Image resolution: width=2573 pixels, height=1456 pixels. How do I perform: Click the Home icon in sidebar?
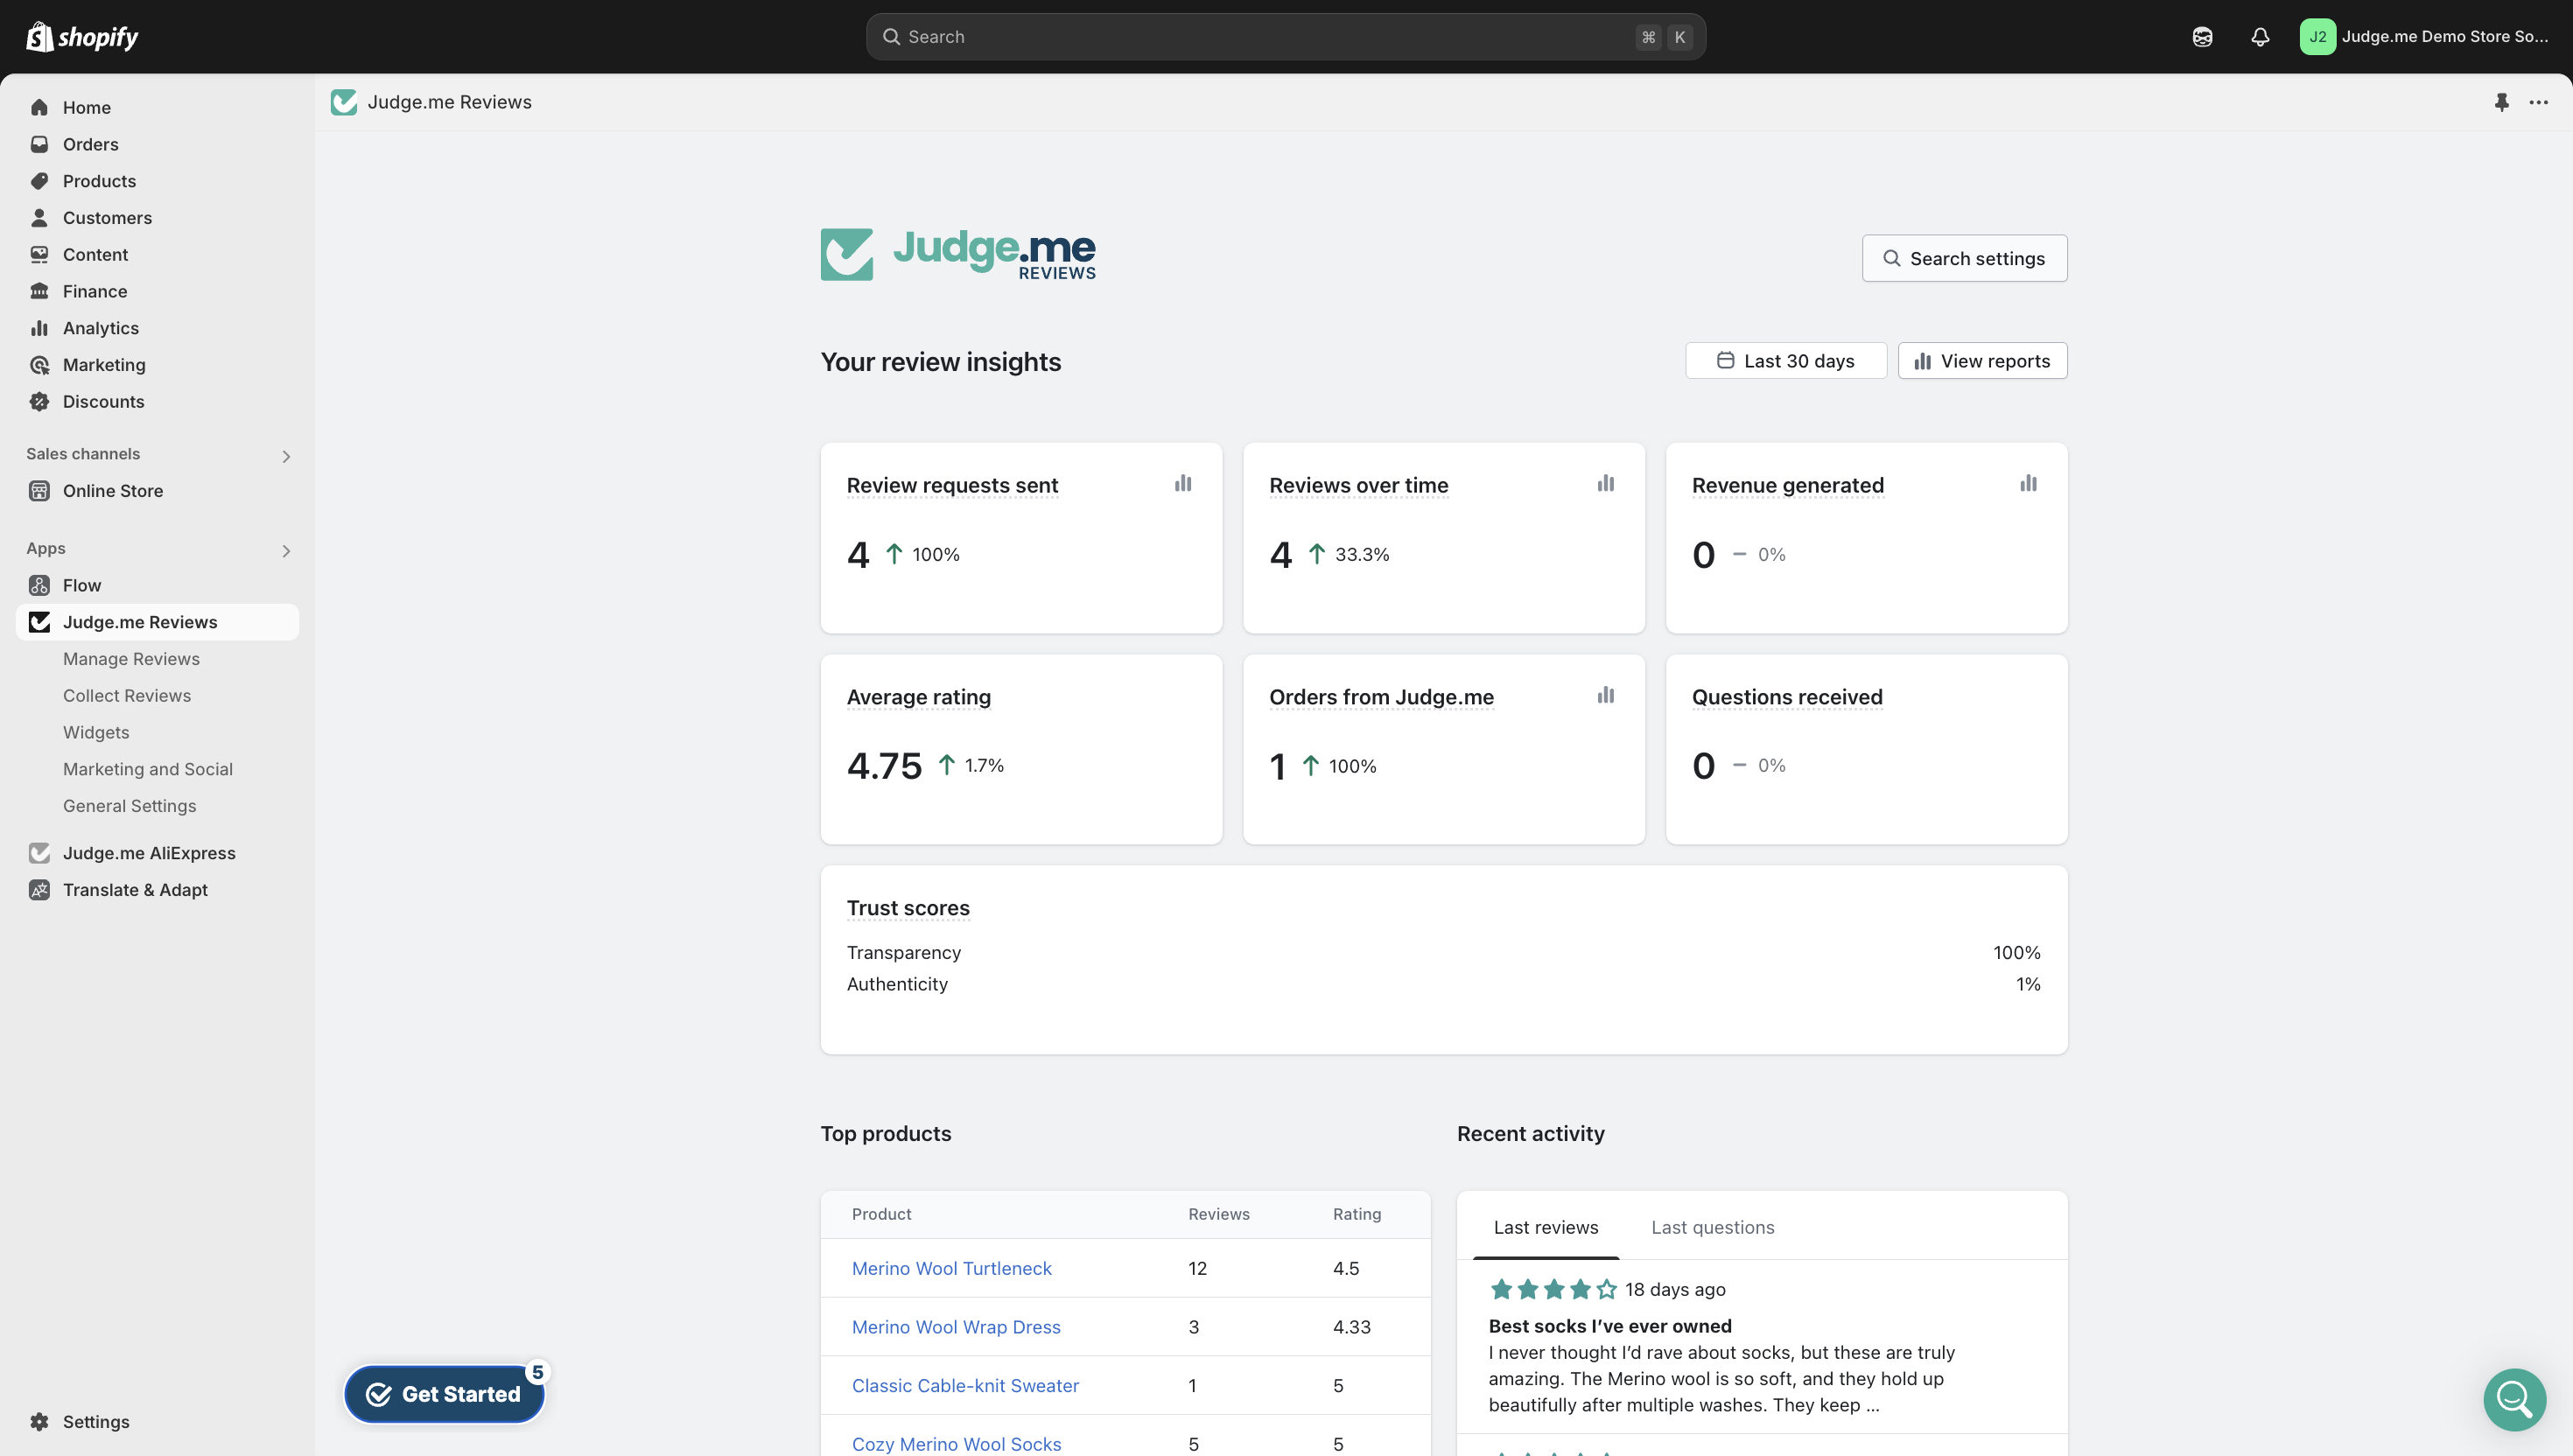pos(39,107)
